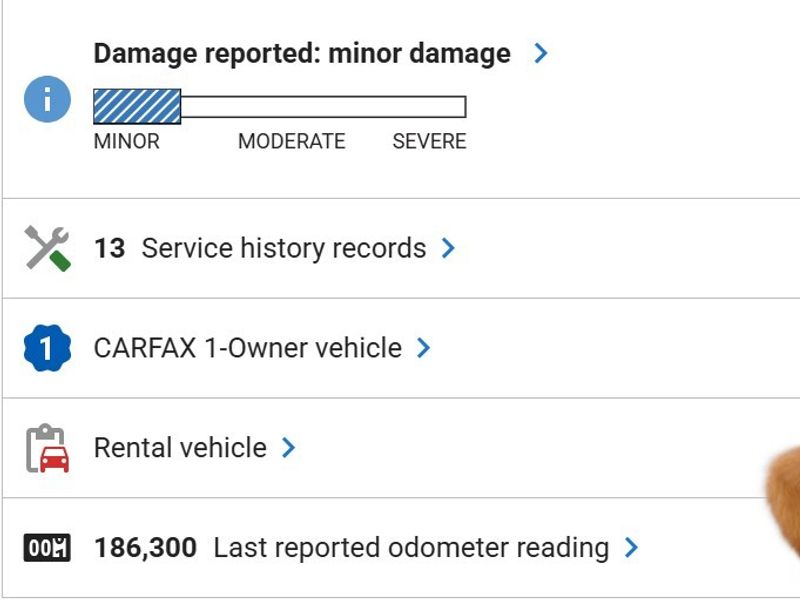The image size is (800, 600).
Task: Click the 186,300 odometer value
Action: 144,548
